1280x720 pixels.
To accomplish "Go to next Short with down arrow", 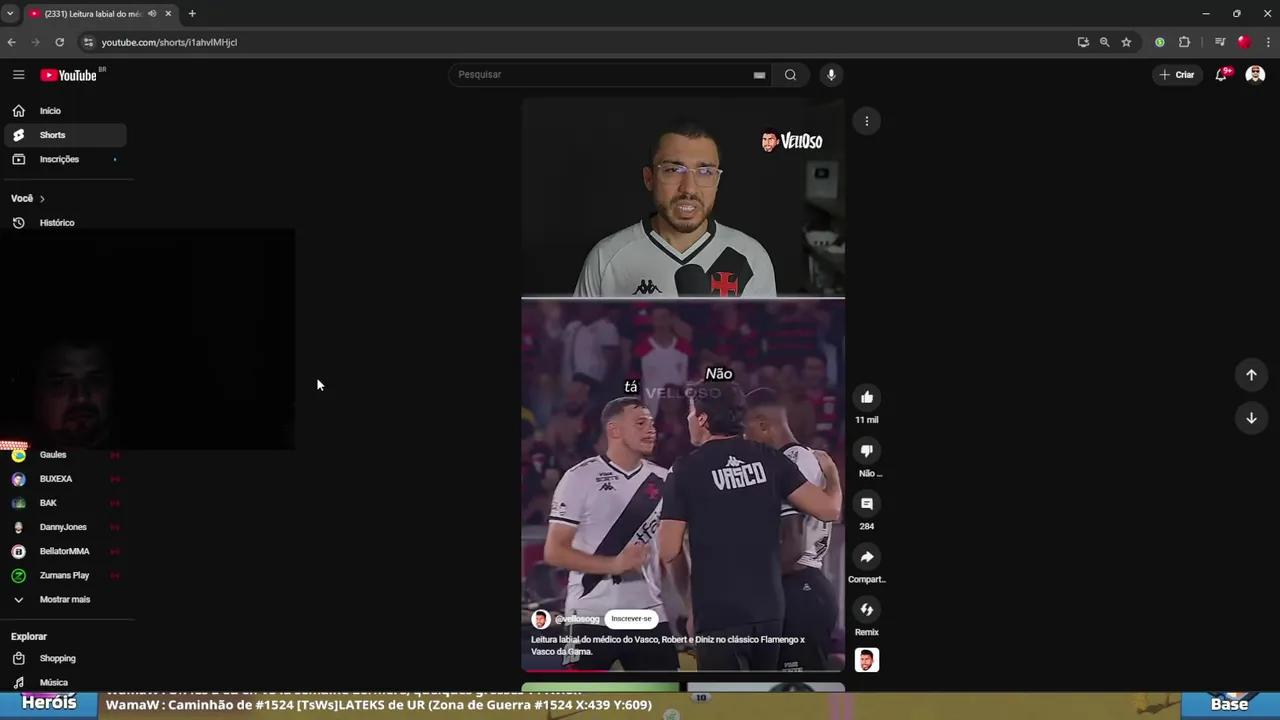I will (x=1251, y=418).
